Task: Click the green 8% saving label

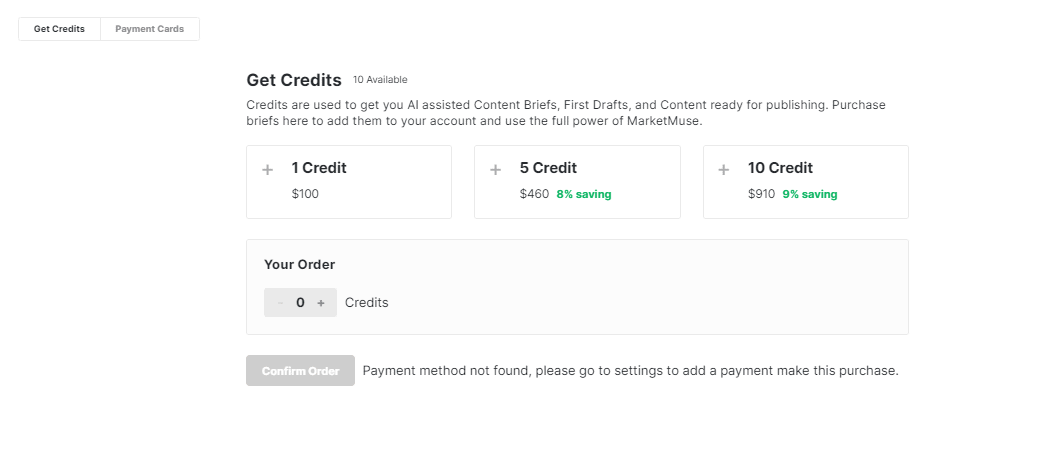Action: (584, 194)
